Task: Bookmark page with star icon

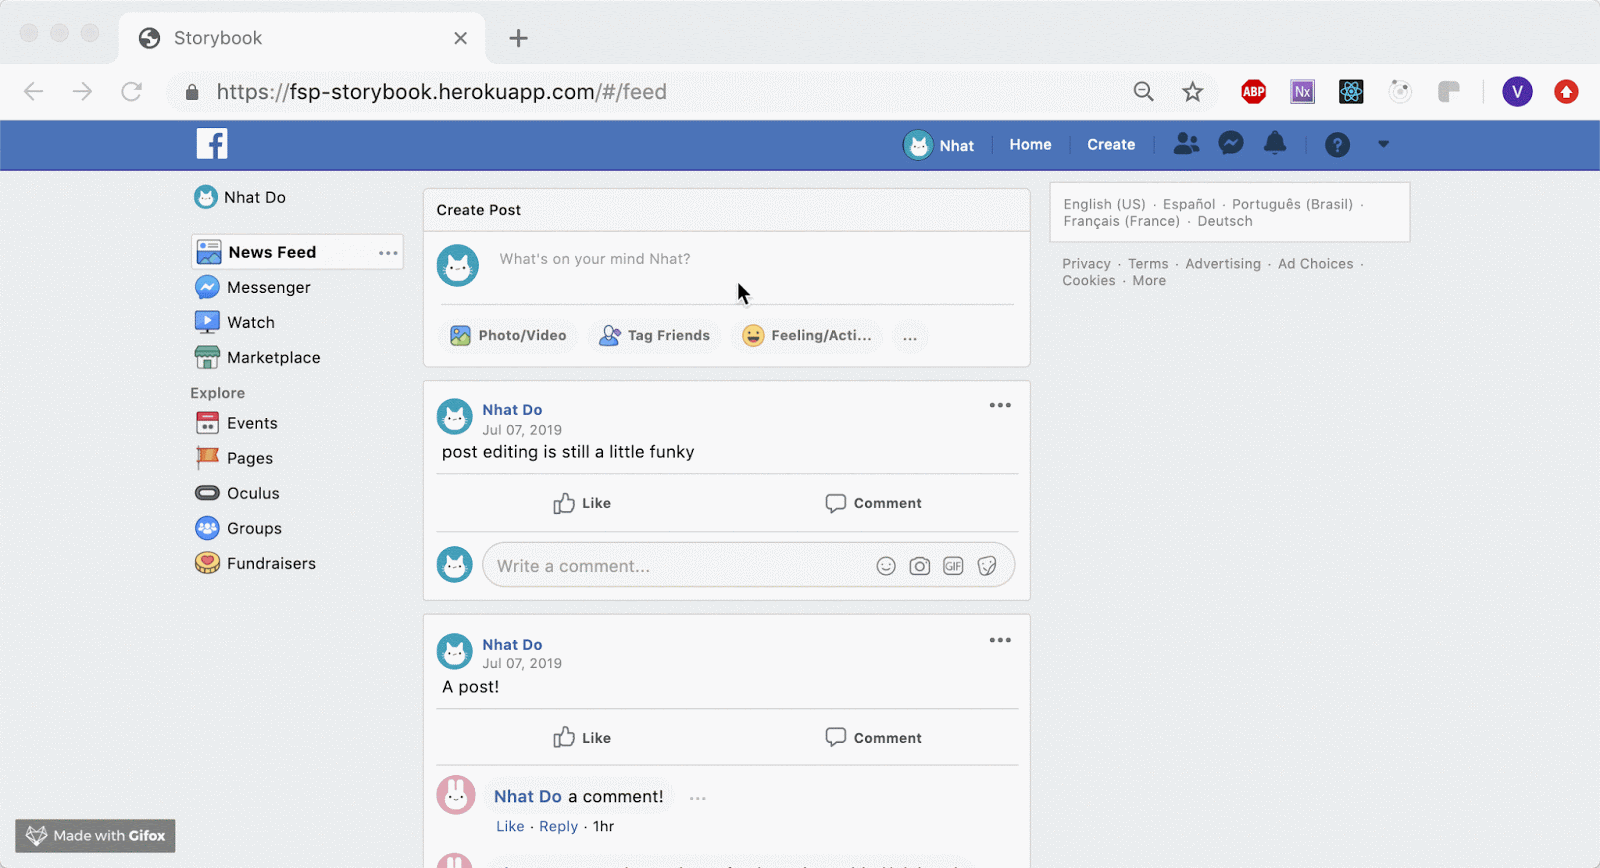Action: point(1192,92)
